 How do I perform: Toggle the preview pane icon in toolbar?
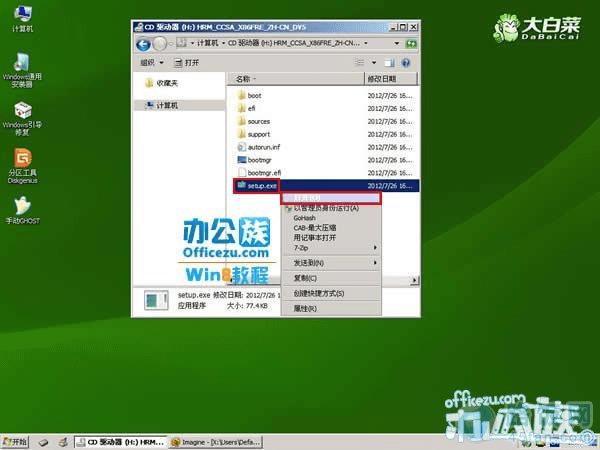tap(389, 63)
